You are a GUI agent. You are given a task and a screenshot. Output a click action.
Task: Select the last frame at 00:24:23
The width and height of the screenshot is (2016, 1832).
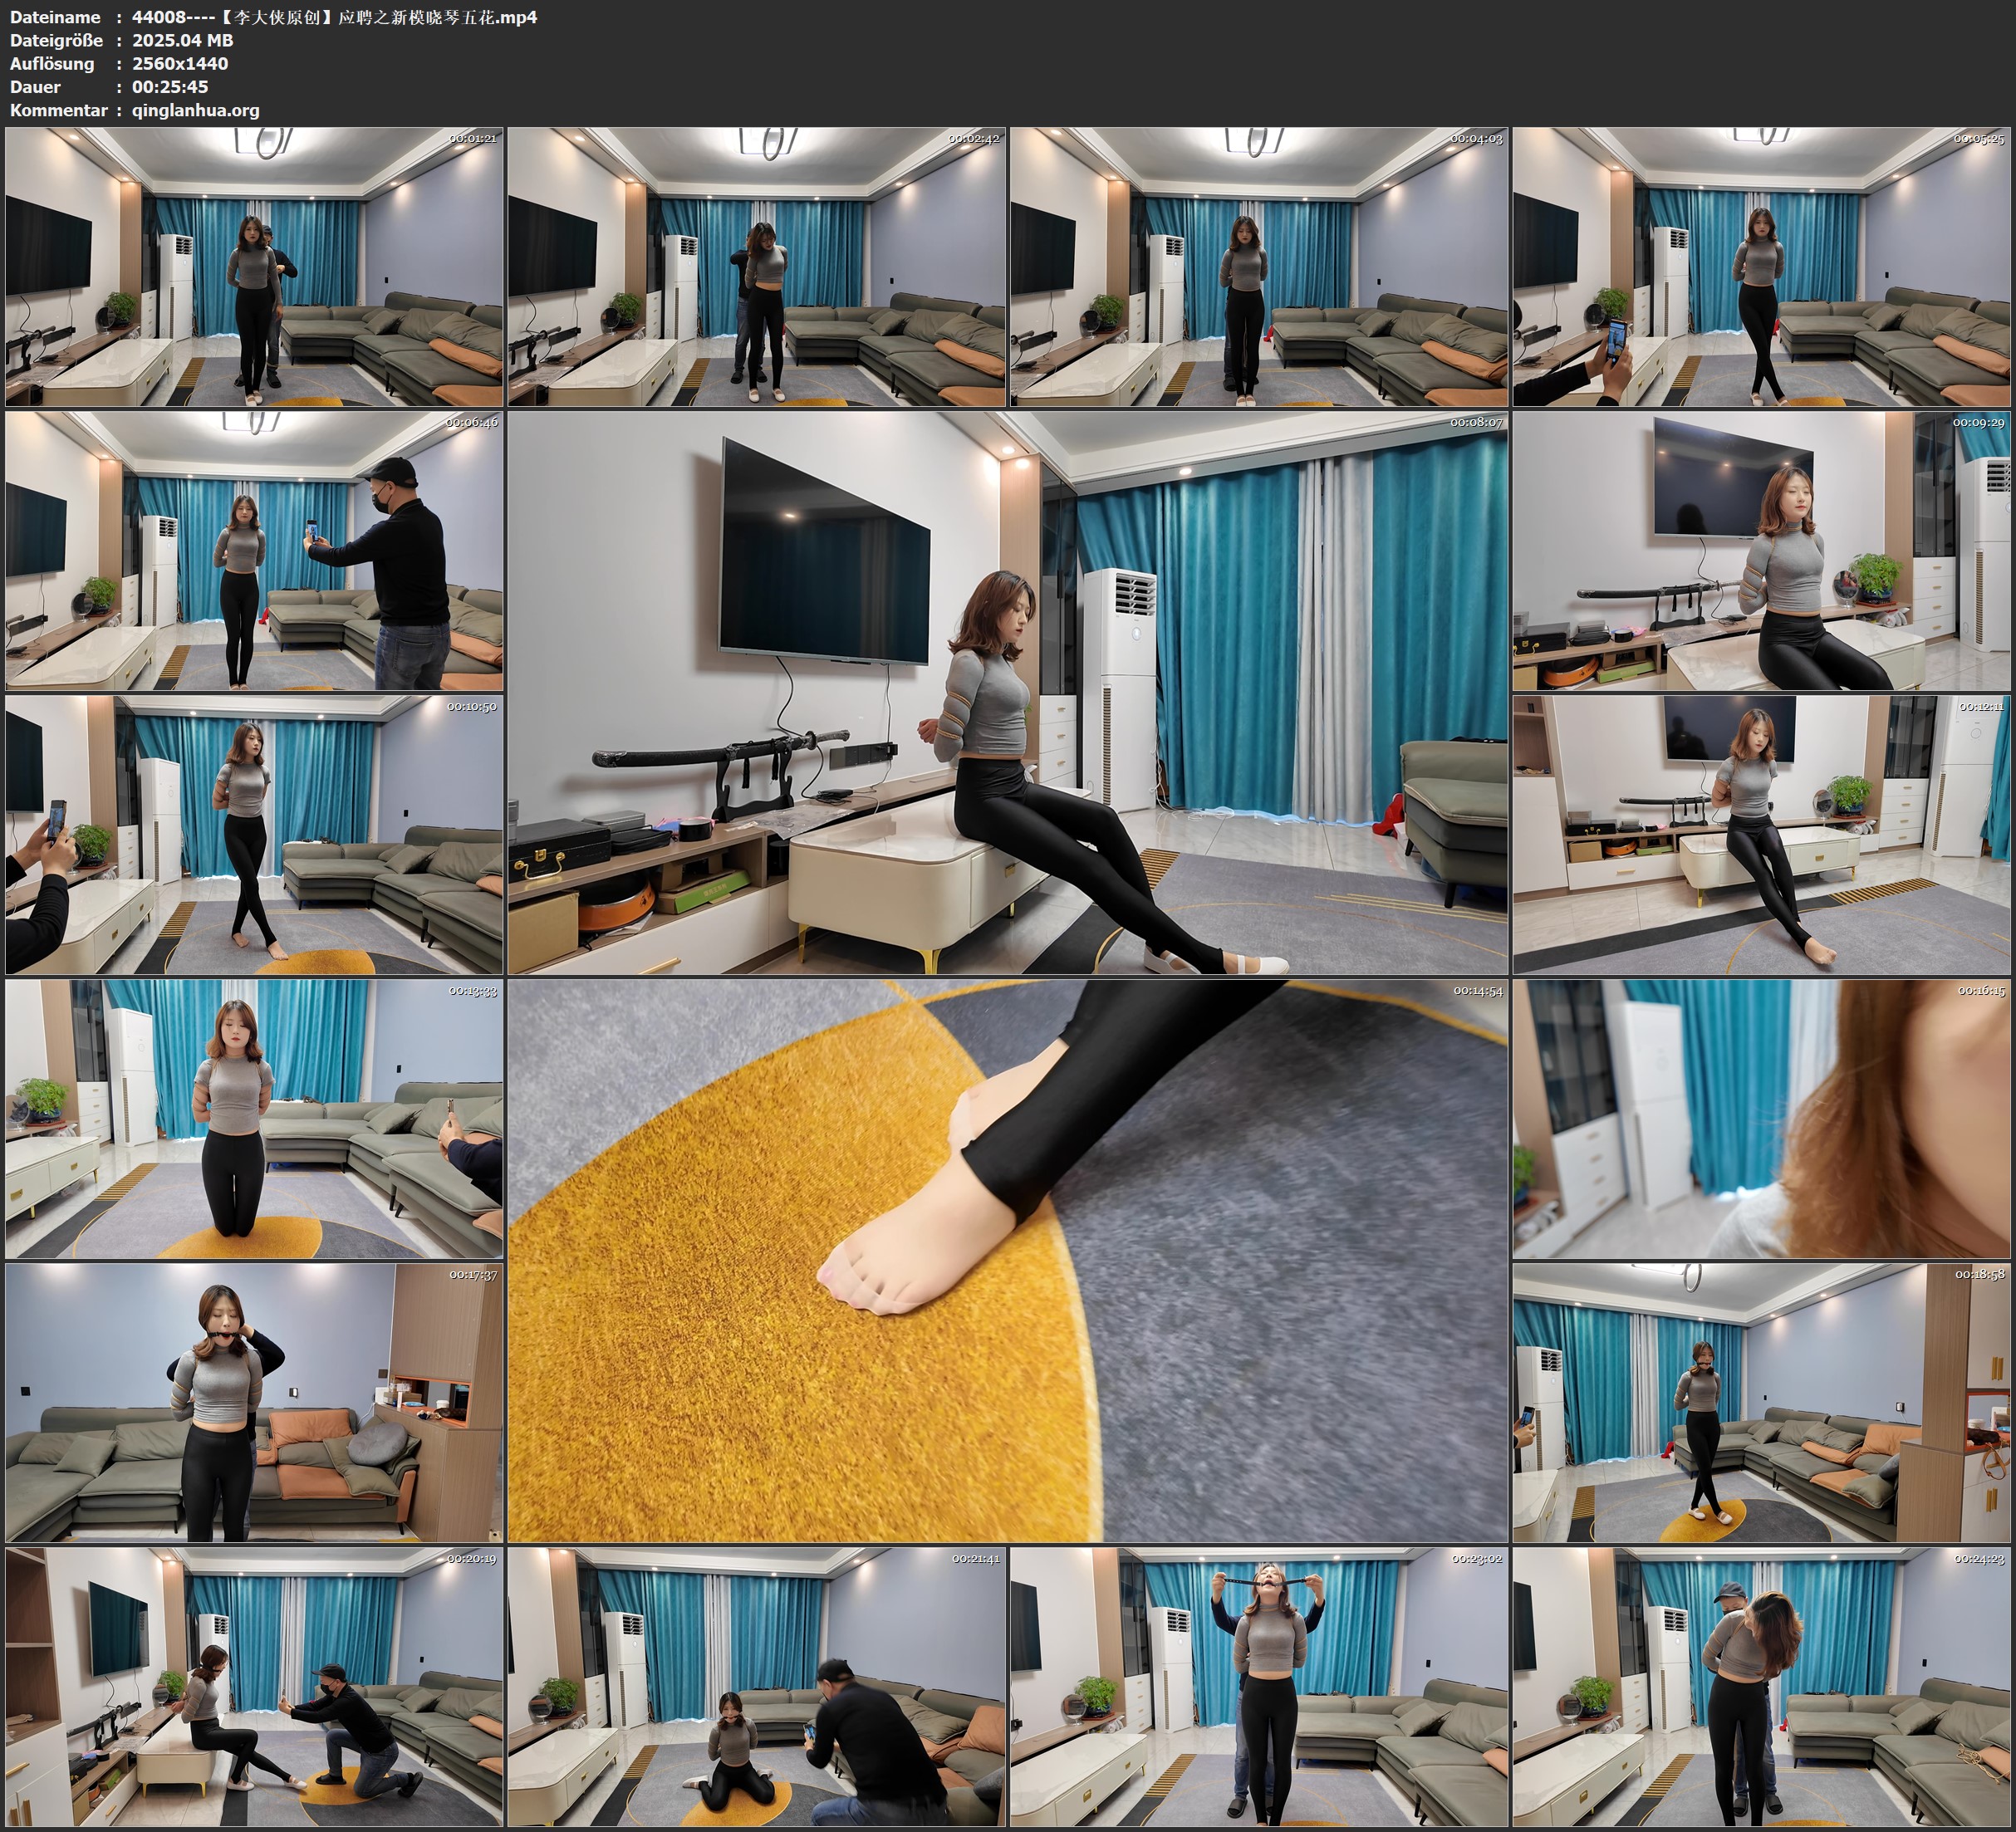point(1762,1686)
